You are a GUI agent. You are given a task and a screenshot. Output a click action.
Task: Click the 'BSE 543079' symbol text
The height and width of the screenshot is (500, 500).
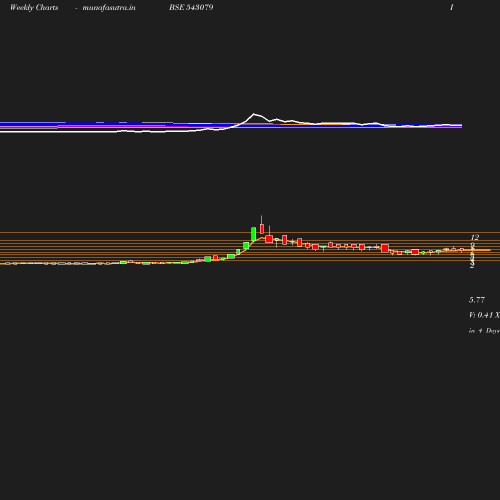[x=191, y=7]
